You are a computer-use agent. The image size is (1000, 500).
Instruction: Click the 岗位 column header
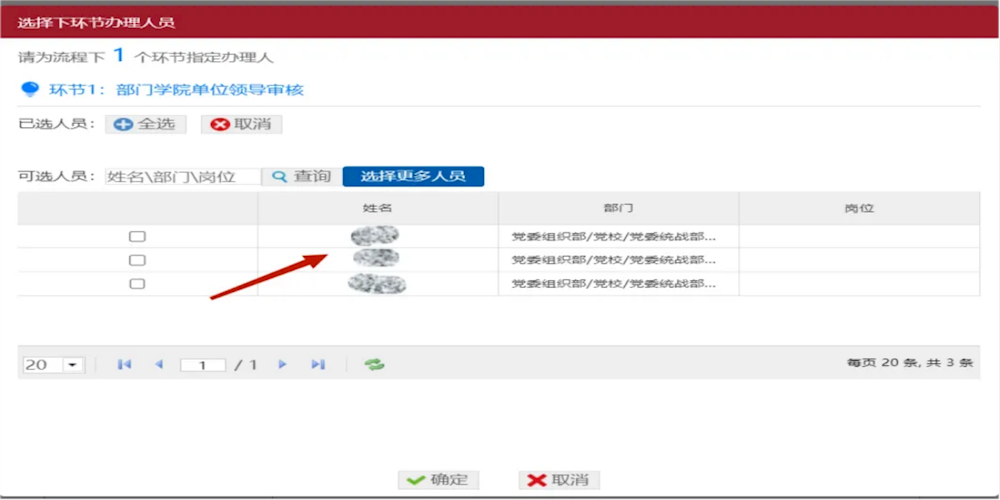coord(859,209)
